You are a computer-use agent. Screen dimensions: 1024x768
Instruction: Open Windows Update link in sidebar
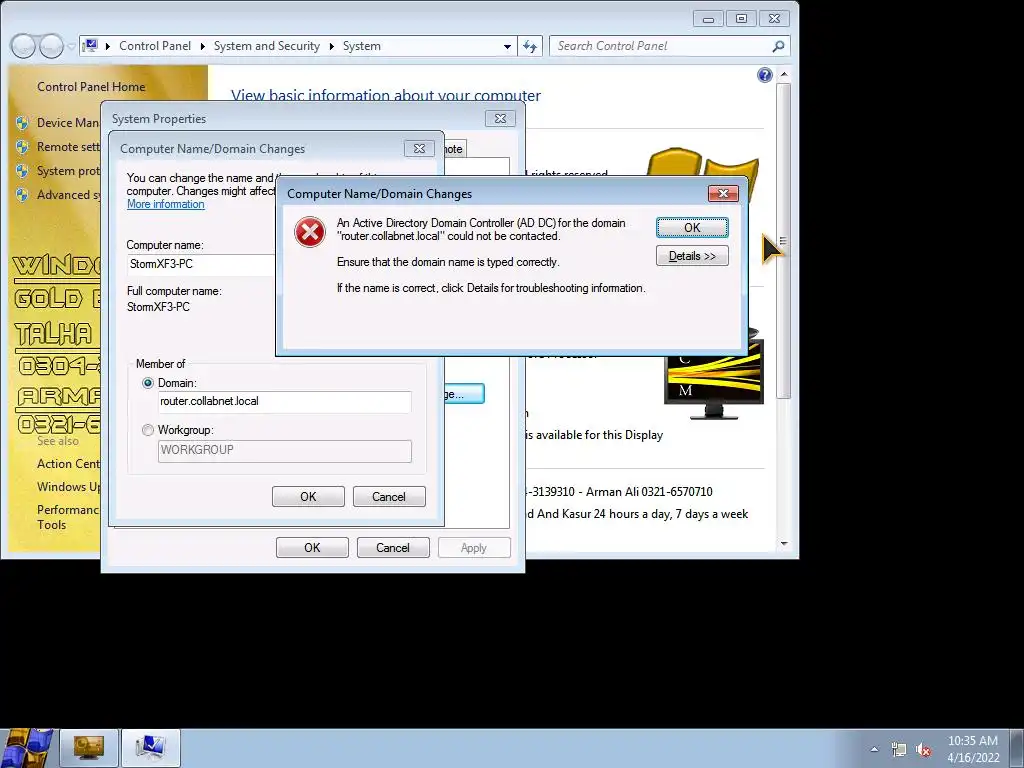tap(69, 487)
